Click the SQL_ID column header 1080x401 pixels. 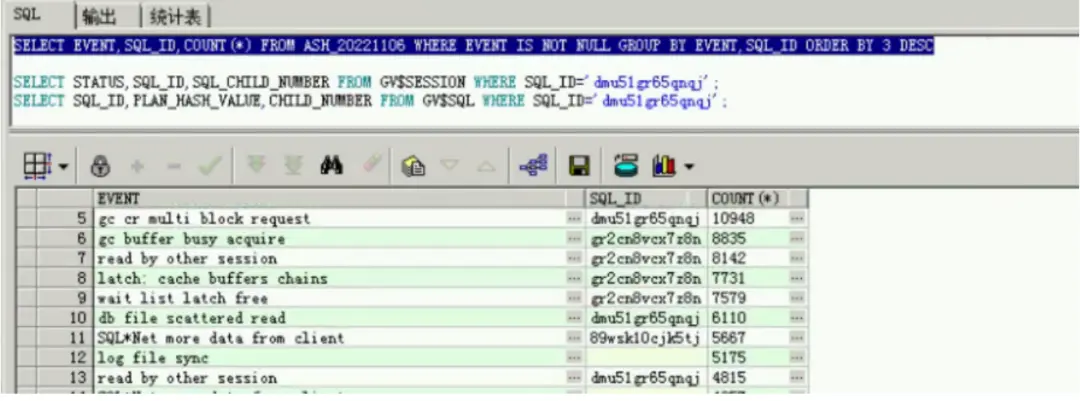click(646, 198)
